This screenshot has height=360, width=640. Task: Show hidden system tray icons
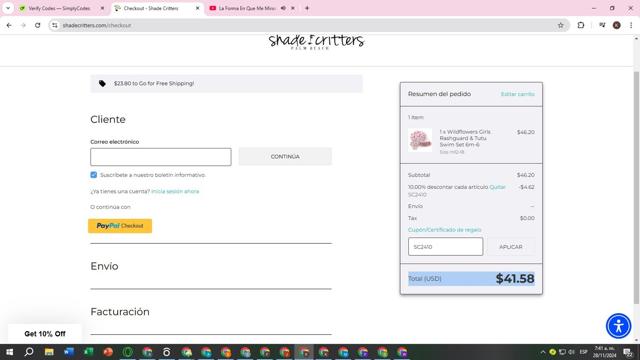tap(543, 352)
